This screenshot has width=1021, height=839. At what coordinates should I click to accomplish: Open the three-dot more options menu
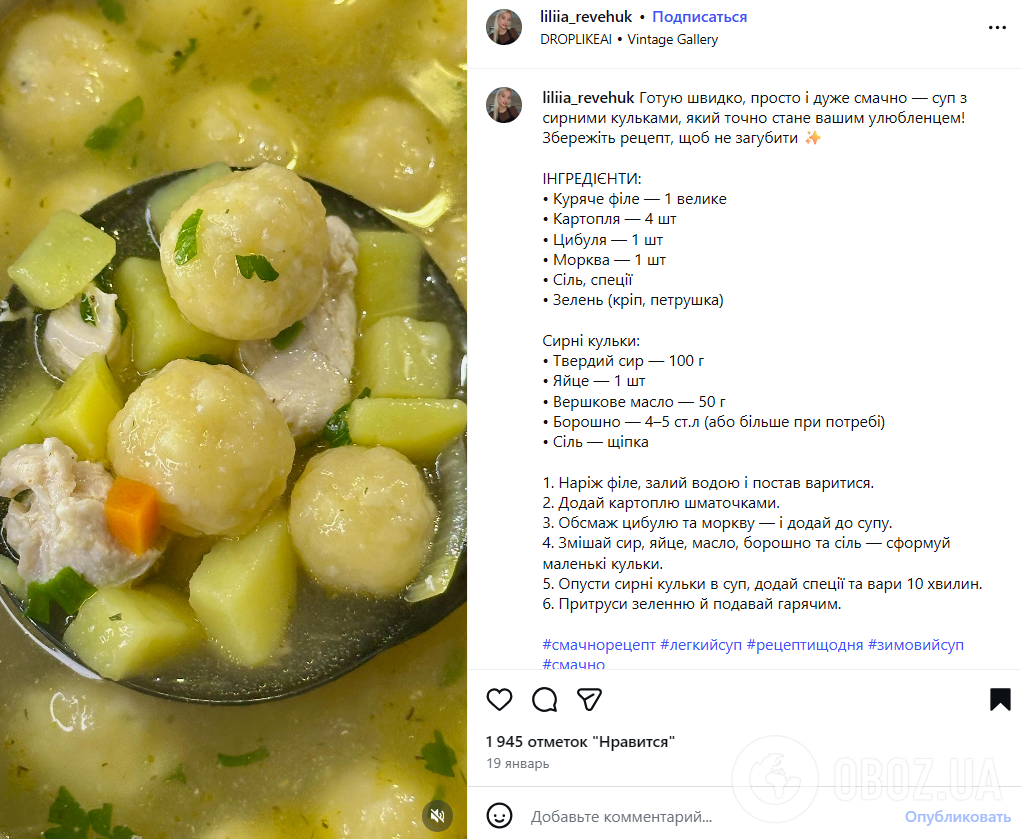[x=998, y=27]
